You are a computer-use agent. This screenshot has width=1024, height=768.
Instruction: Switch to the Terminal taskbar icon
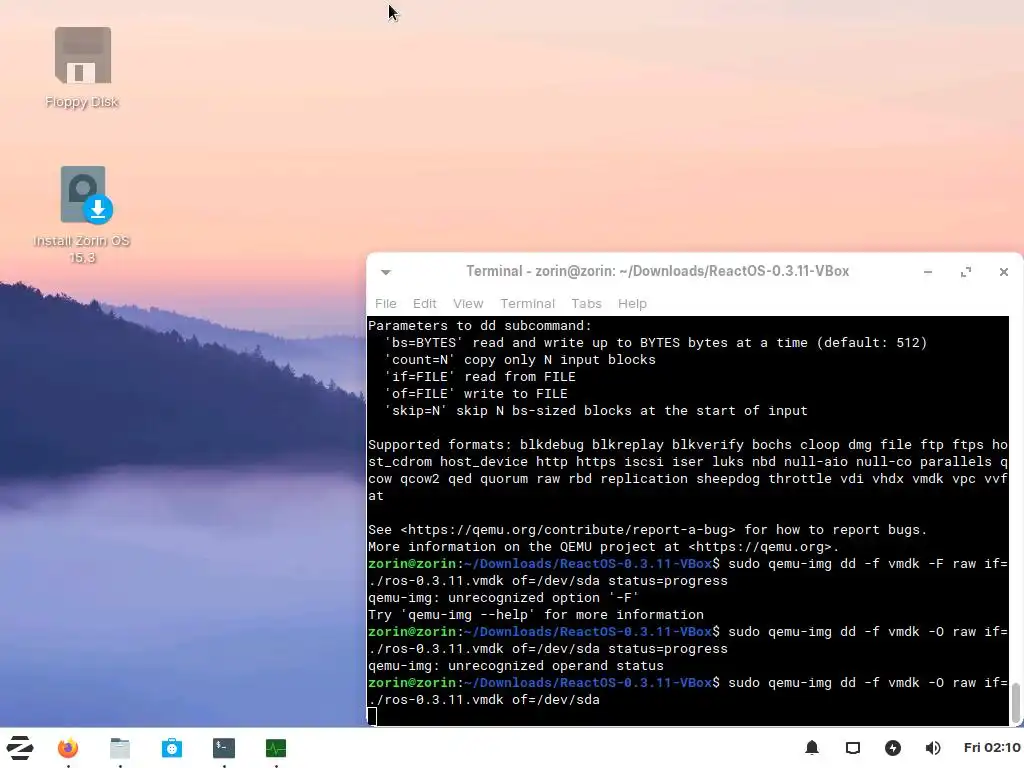[x=224, y=748]
